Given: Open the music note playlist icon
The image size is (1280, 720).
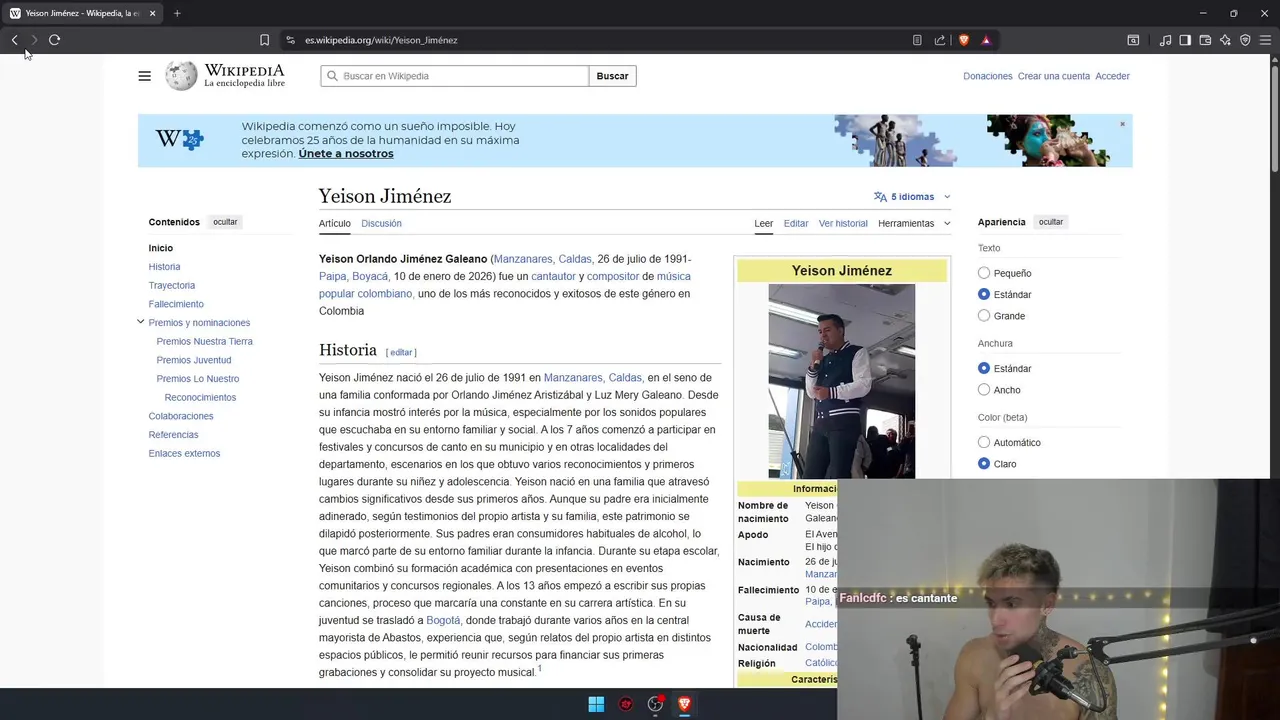Looking at the screenshot, I should tap(1165, 40).
